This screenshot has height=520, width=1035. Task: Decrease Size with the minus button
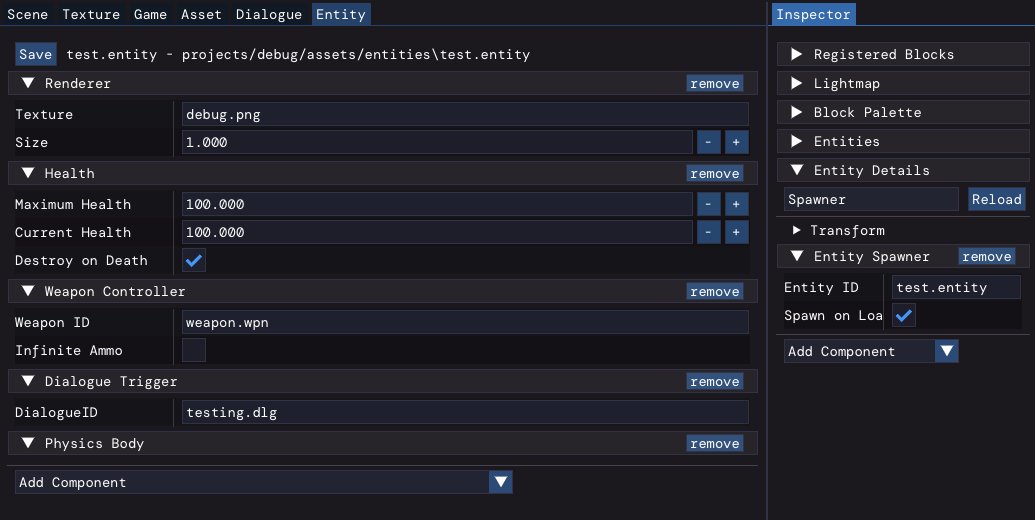(x=708, y=142)
